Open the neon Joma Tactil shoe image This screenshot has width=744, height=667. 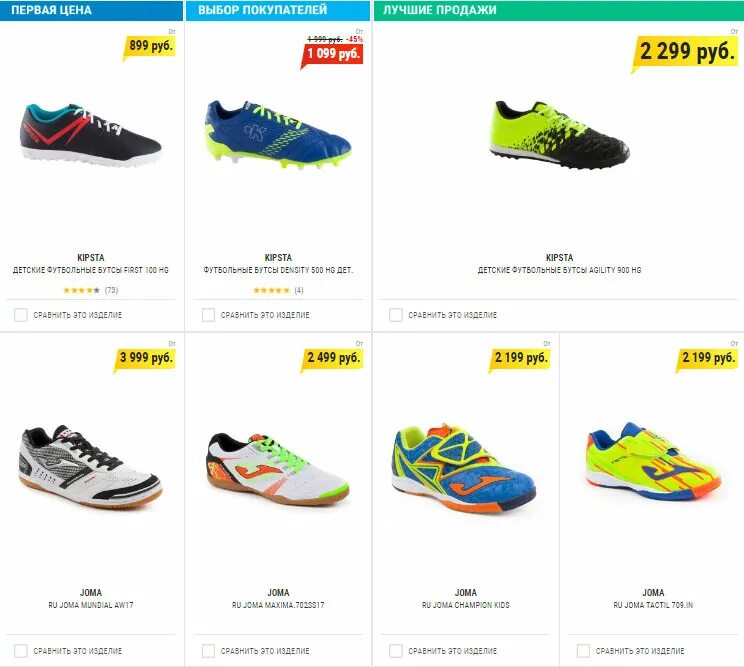pos(653,462)
